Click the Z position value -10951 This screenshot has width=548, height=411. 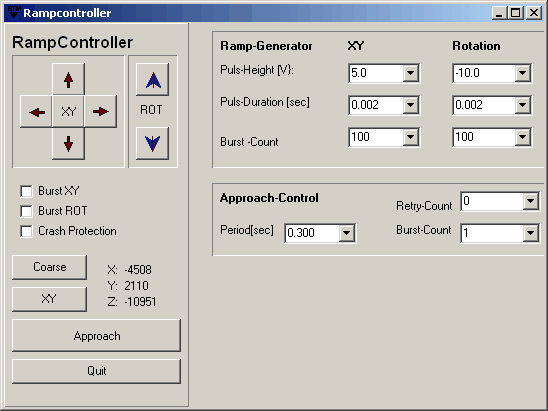tap(140, 302)
